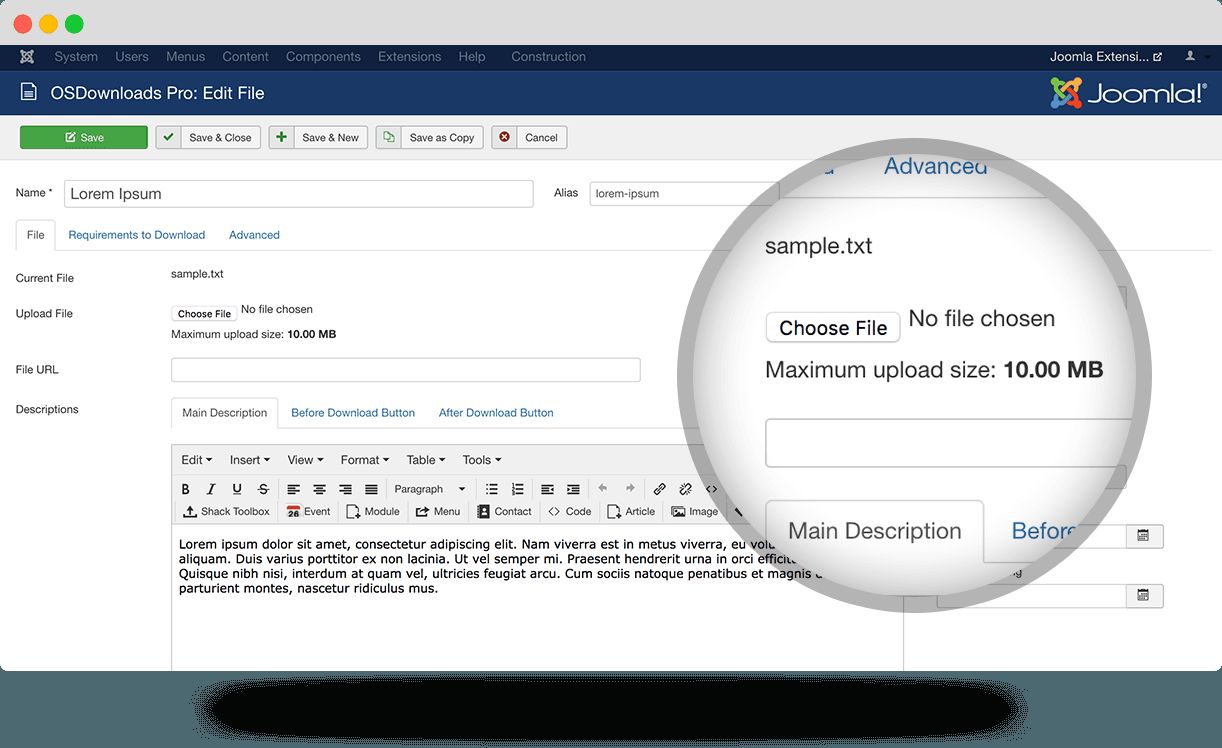
Task: Open the Menus menu
Action: [x=186, y=57]
